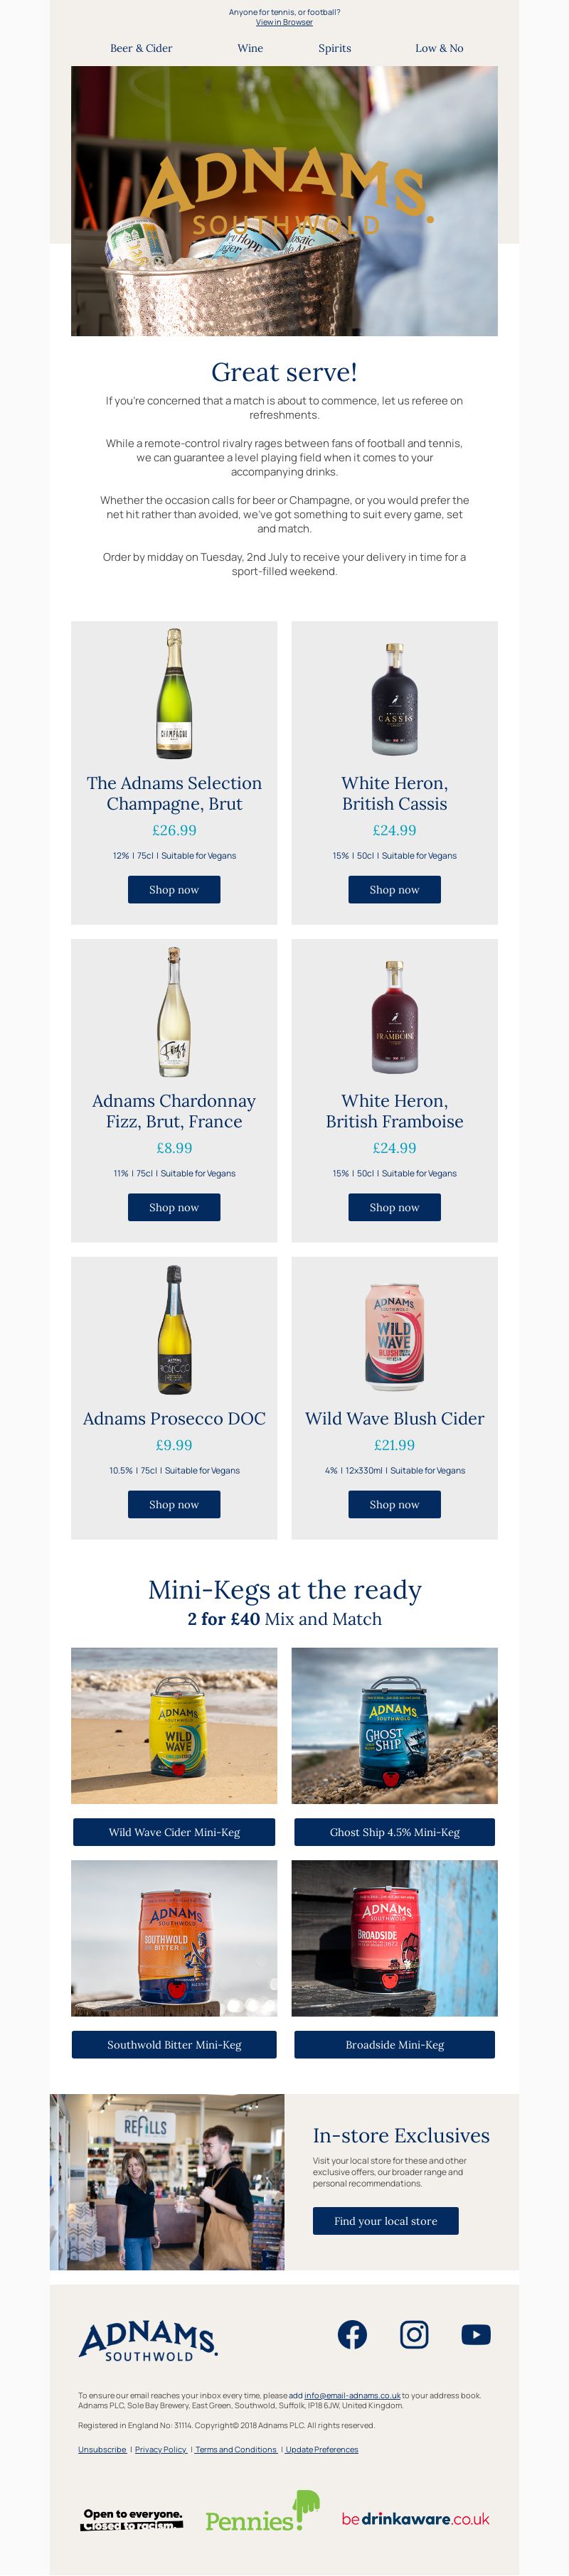Image resolution: width=569 pixels, height=2576 pixels.
Task: Open the Beer & Cider menu
Action: [x=141, y=48]
